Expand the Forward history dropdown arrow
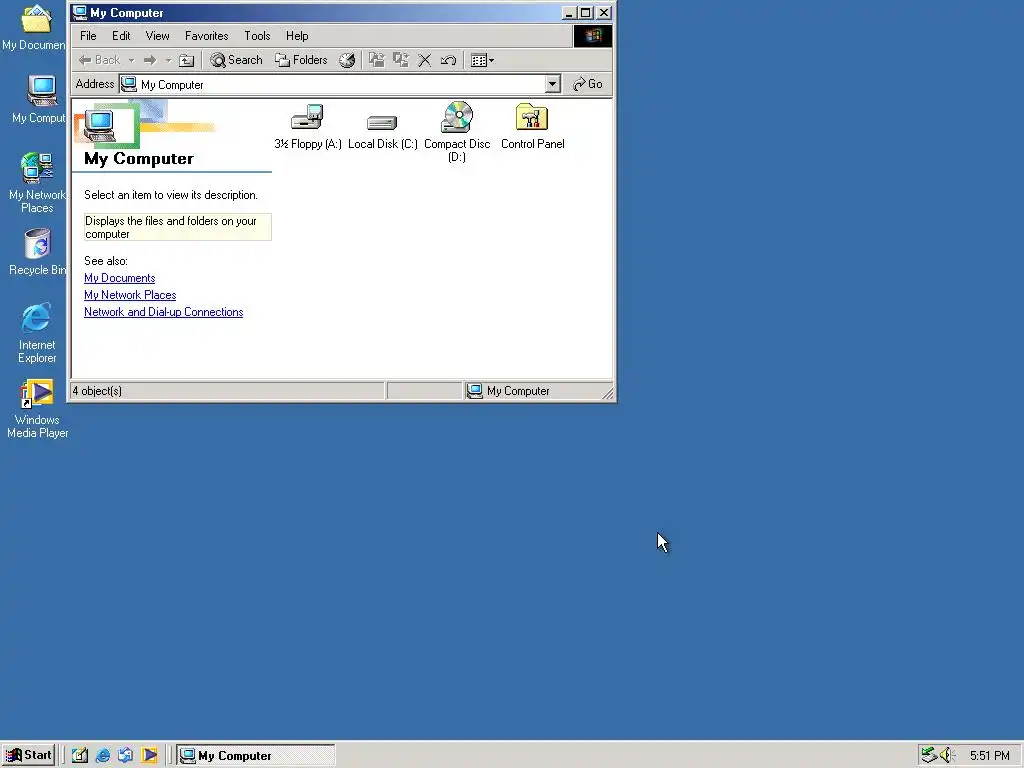The width and height of the screenshot is (1024, 768). [168, 60]
